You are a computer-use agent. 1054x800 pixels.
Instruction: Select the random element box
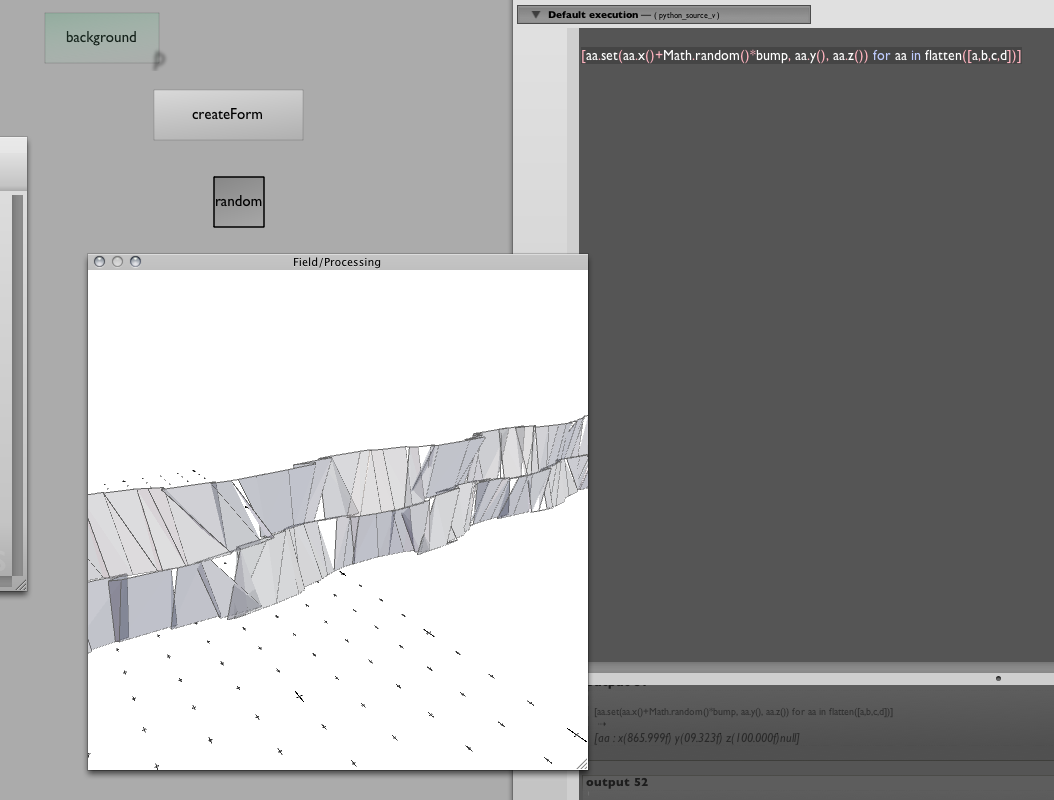pos(238,202)
